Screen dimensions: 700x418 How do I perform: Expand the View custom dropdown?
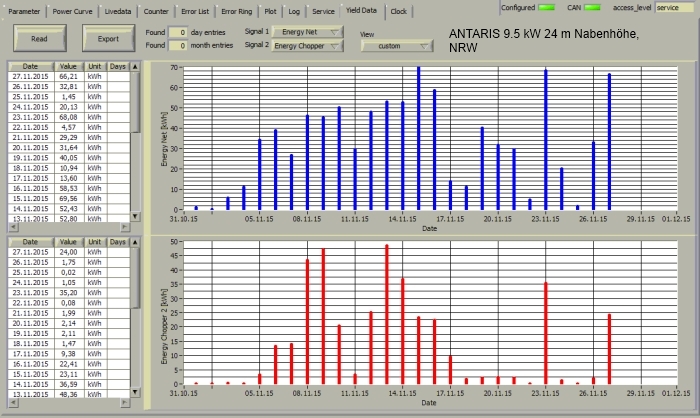click(x=397, y=46)
